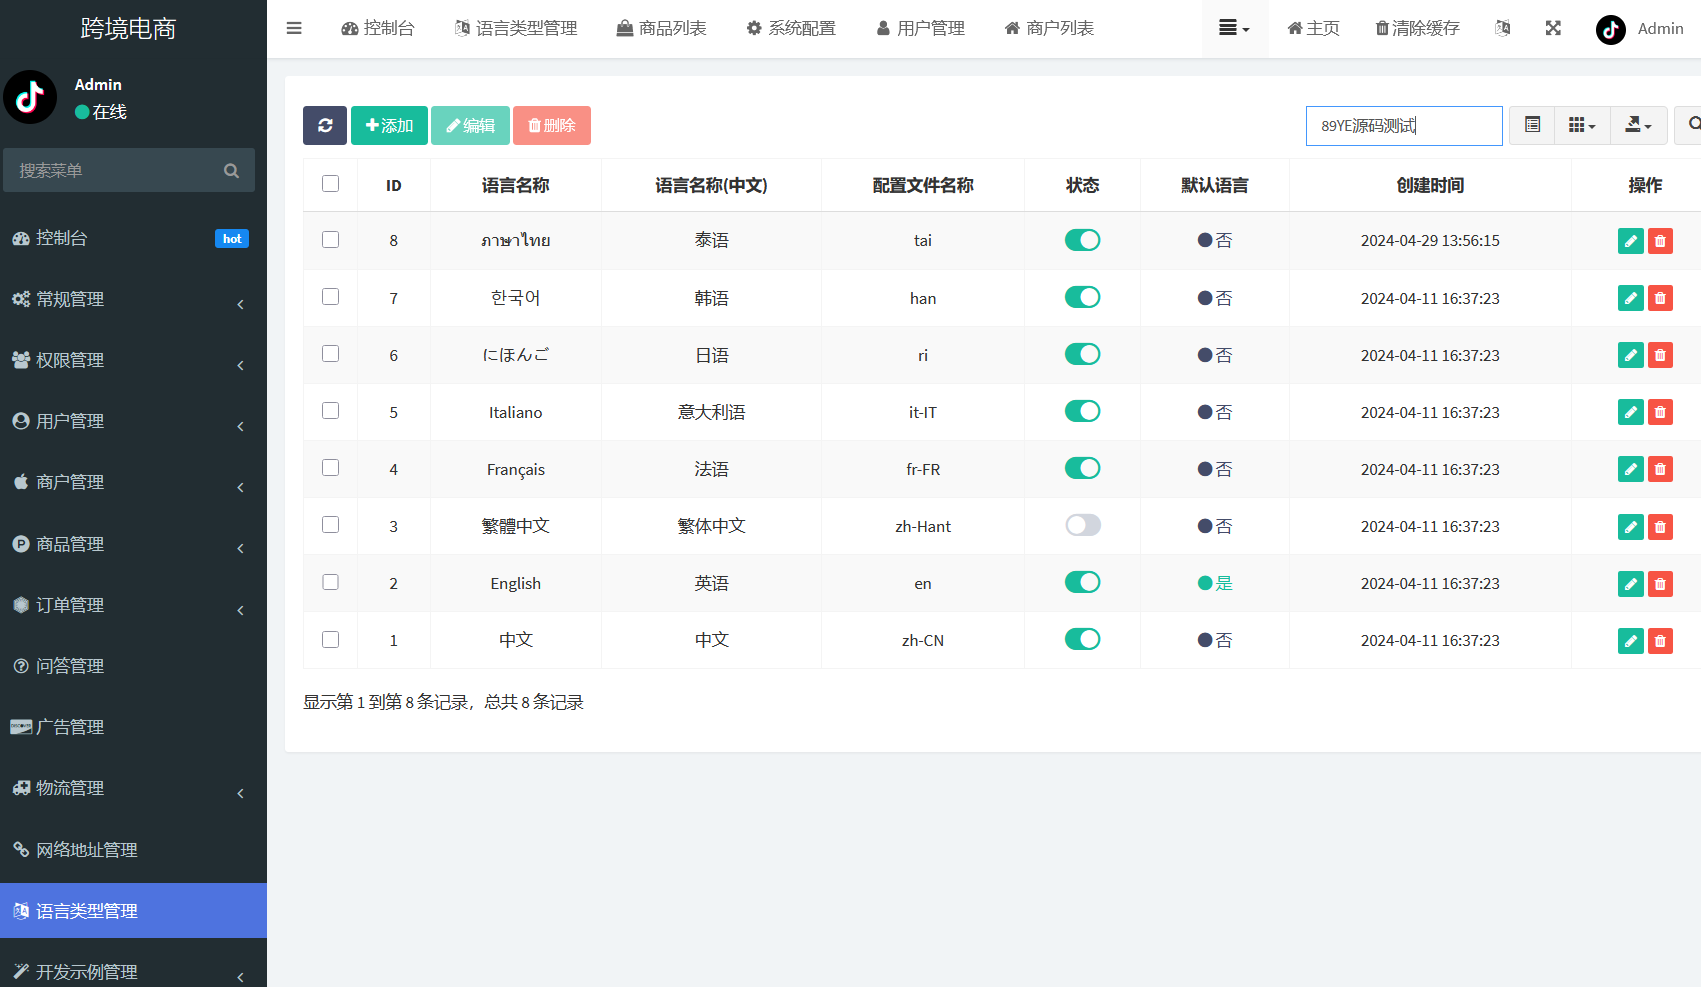
Task: Click the language switch icon in header
Action: click(1502, 28)
